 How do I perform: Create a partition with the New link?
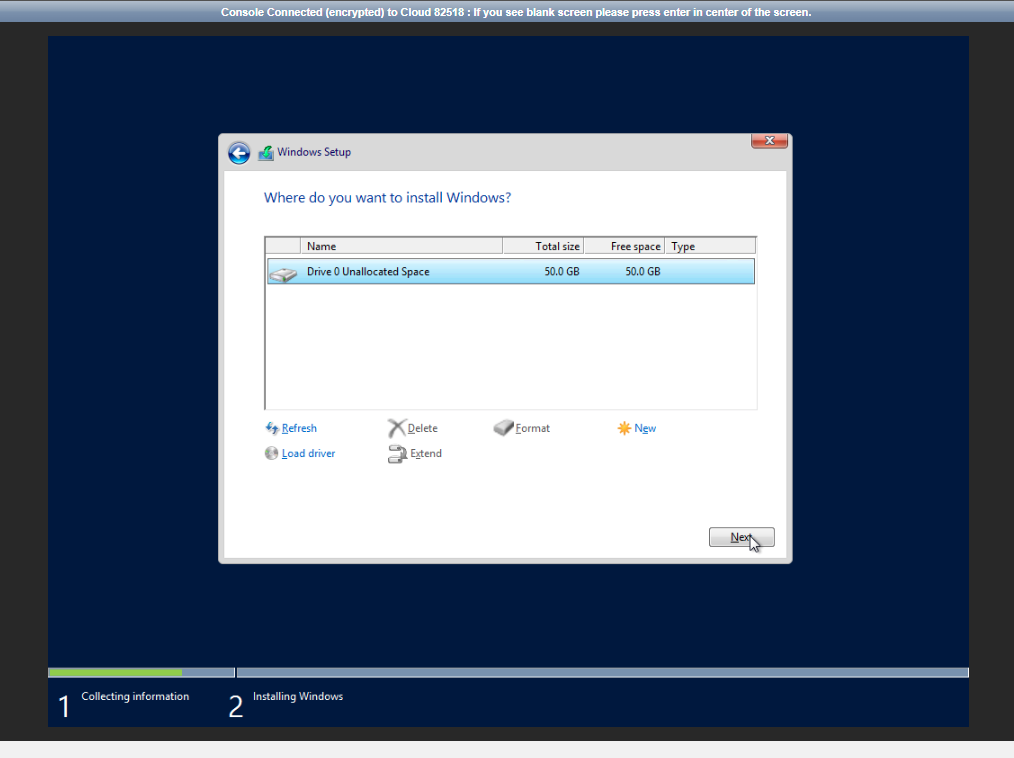[x=645, y=428]
